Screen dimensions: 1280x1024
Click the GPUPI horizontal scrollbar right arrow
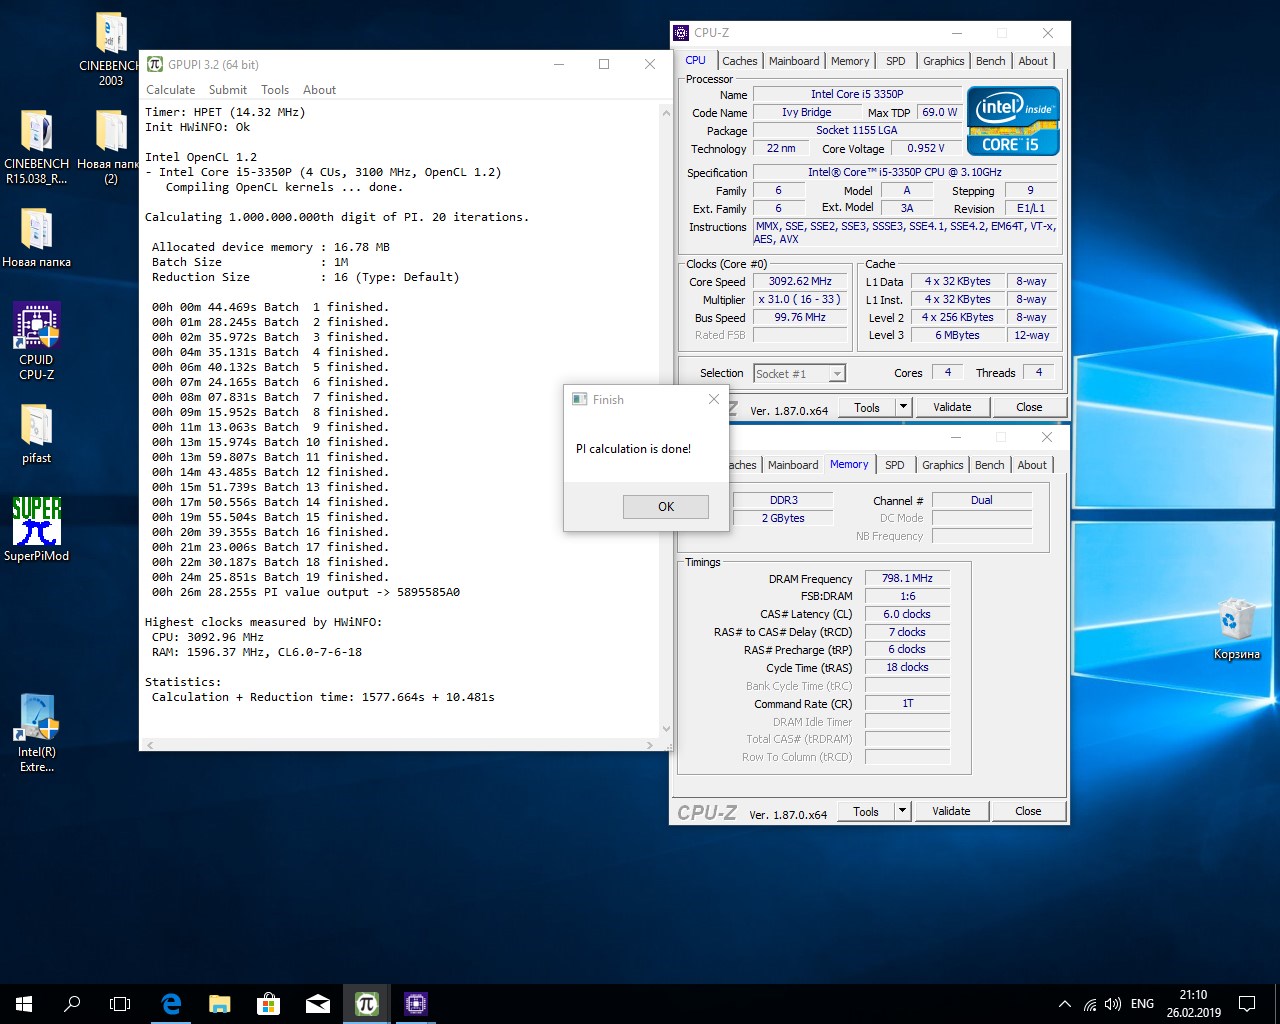(x=650, y=745)
